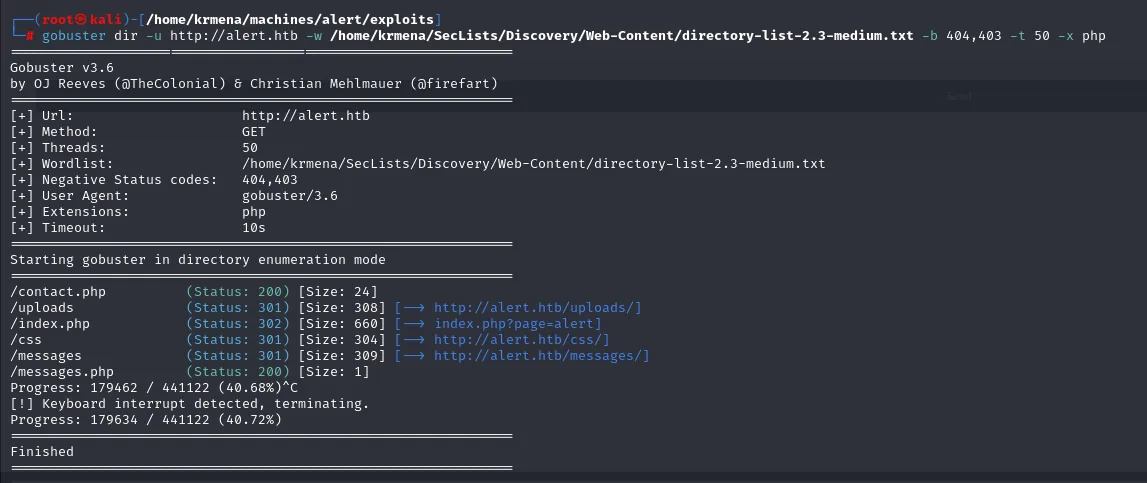This screenshot has height=483, width=1147.
Task: Click the Negative Status codes value 404,403
Action: (x=270, y=180)
